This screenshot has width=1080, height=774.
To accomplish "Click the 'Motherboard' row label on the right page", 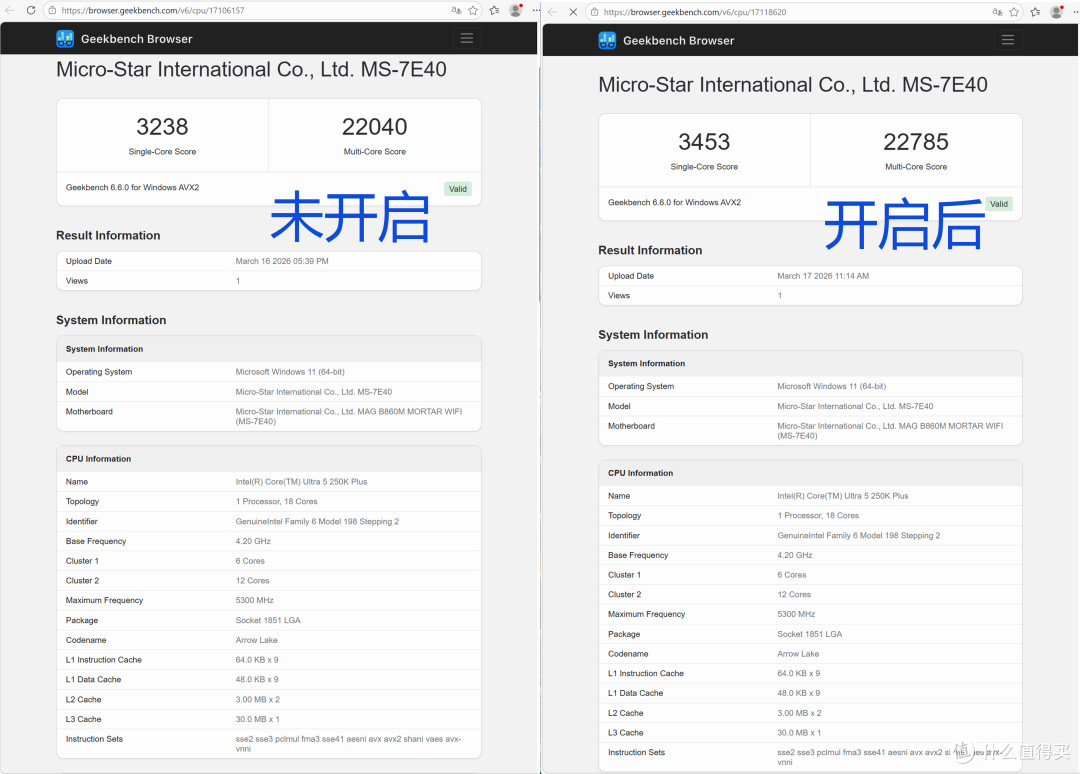I will point(632,426).
